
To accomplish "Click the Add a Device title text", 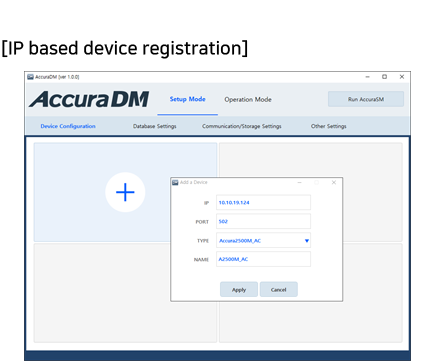I will (x=194, y=182).
